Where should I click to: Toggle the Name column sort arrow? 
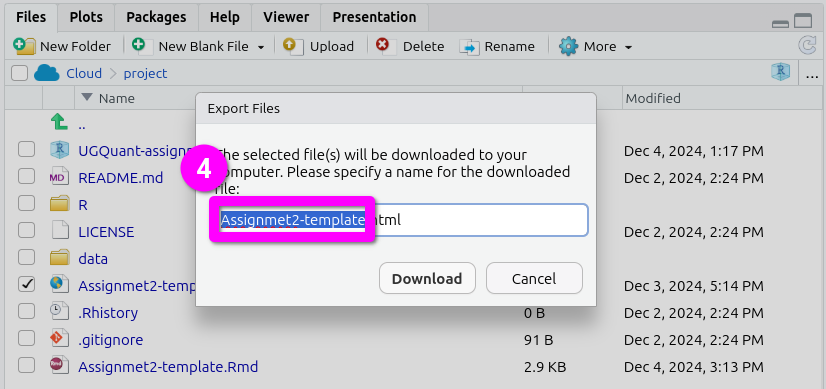(x=87, y=98)
